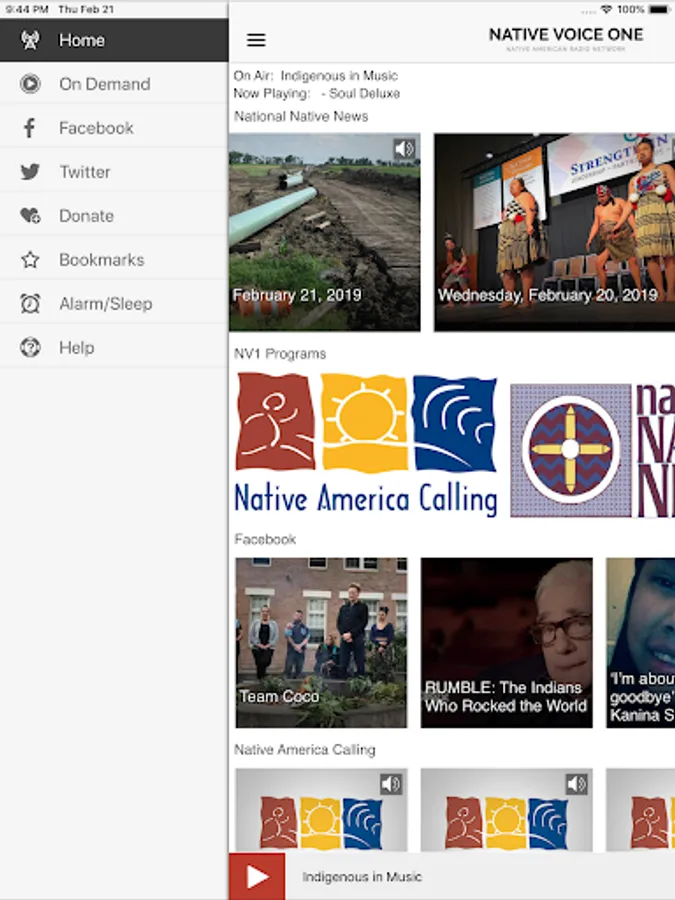Choose Donate in the side menu
Viewport: 675px width, 900px height.
pyautogui.click(x=114, y=215)
